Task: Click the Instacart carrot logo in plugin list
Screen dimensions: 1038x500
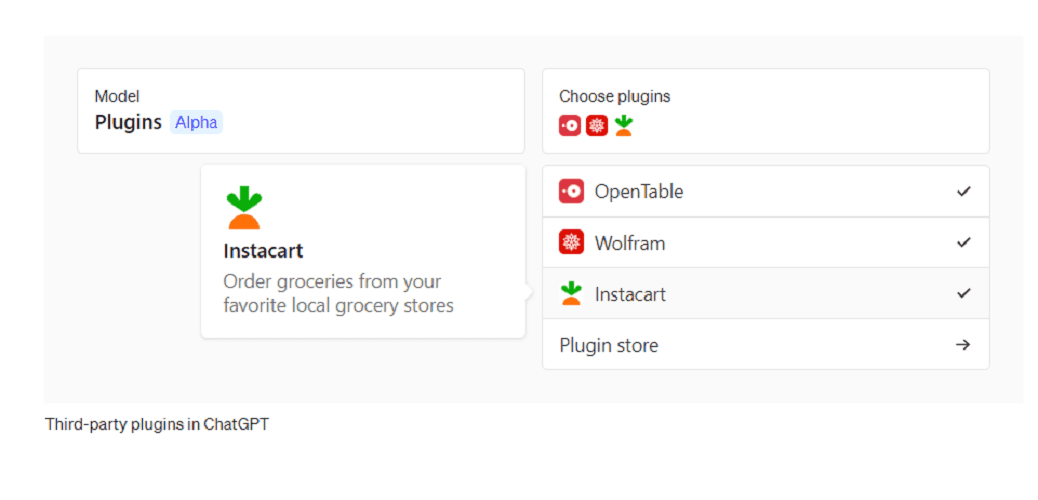Action: tap(571, 293)
